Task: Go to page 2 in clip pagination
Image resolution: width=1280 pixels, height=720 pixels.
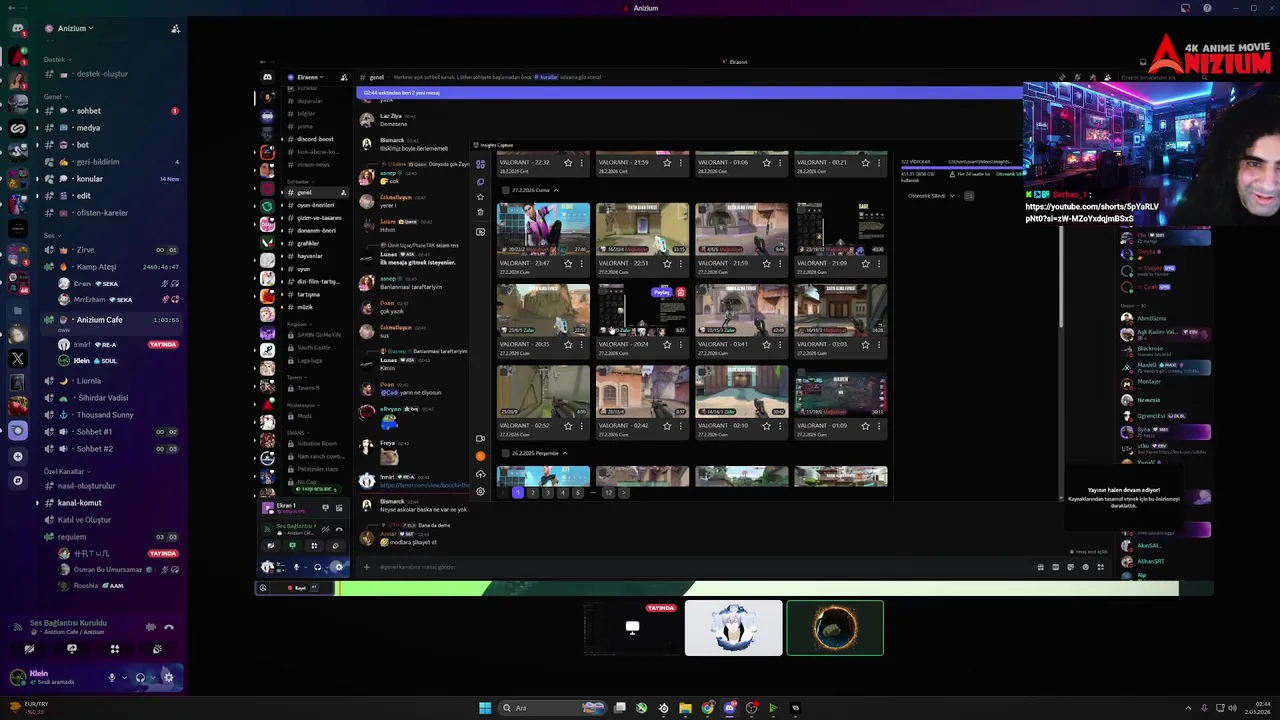Action: click(x=532, y=492)
